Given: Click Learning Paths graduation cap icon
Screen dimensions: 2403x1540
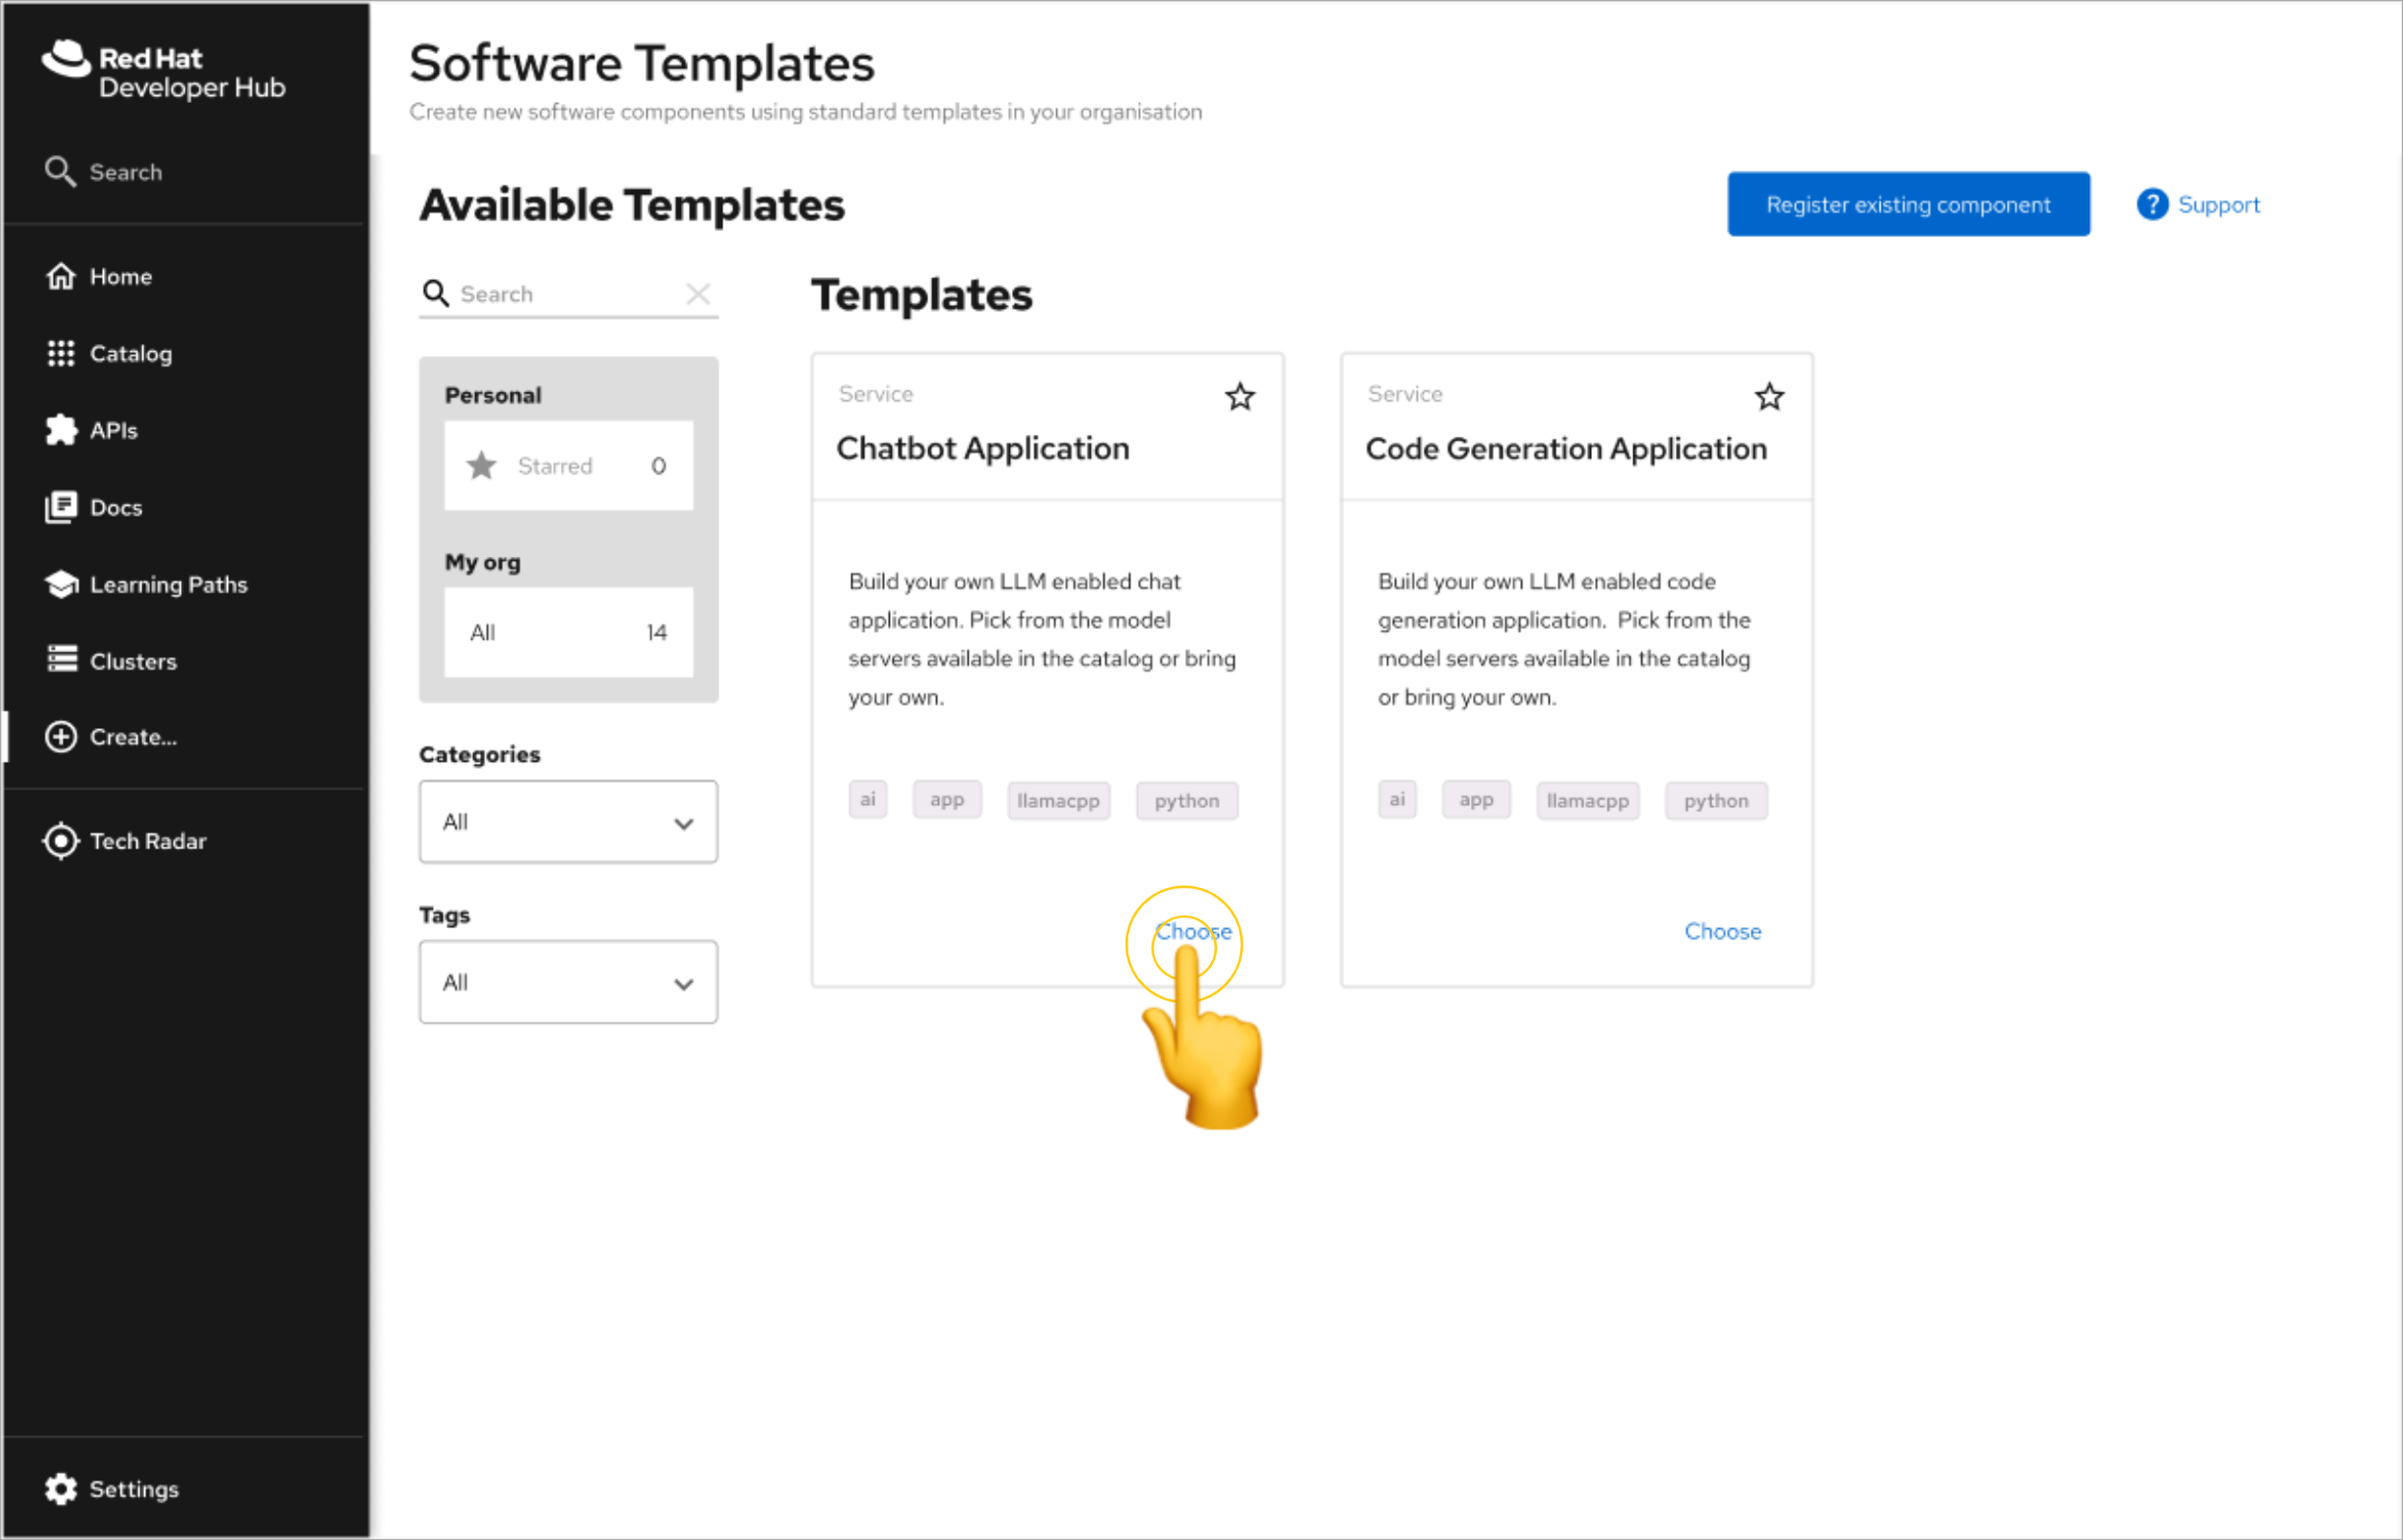Looking at the screenshot, I should tap(61, 584).
